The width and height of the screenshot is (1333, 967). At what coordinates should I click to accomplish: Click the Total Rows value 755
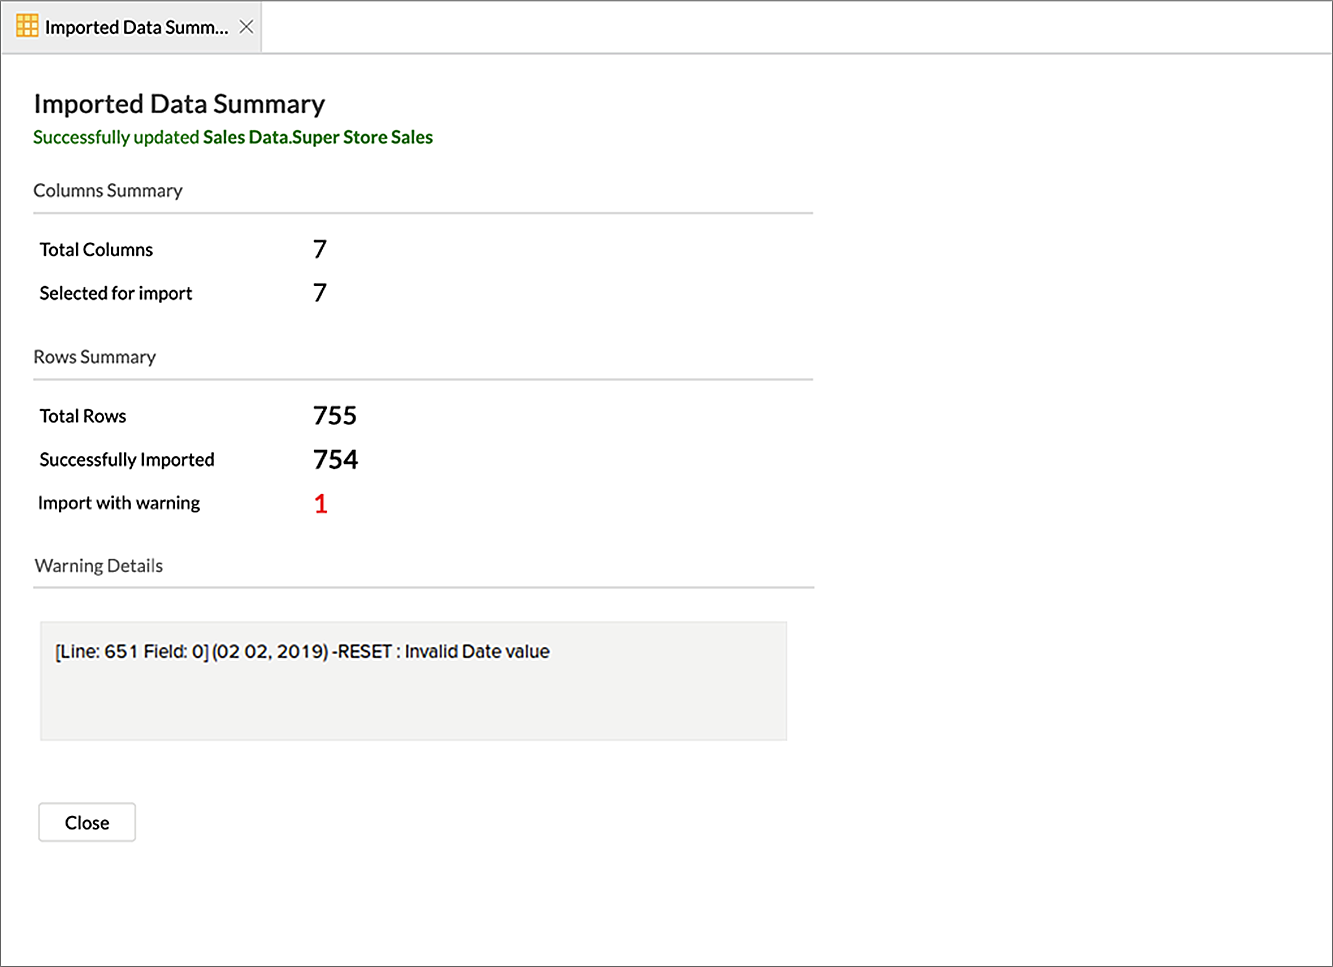coord(335,416)
